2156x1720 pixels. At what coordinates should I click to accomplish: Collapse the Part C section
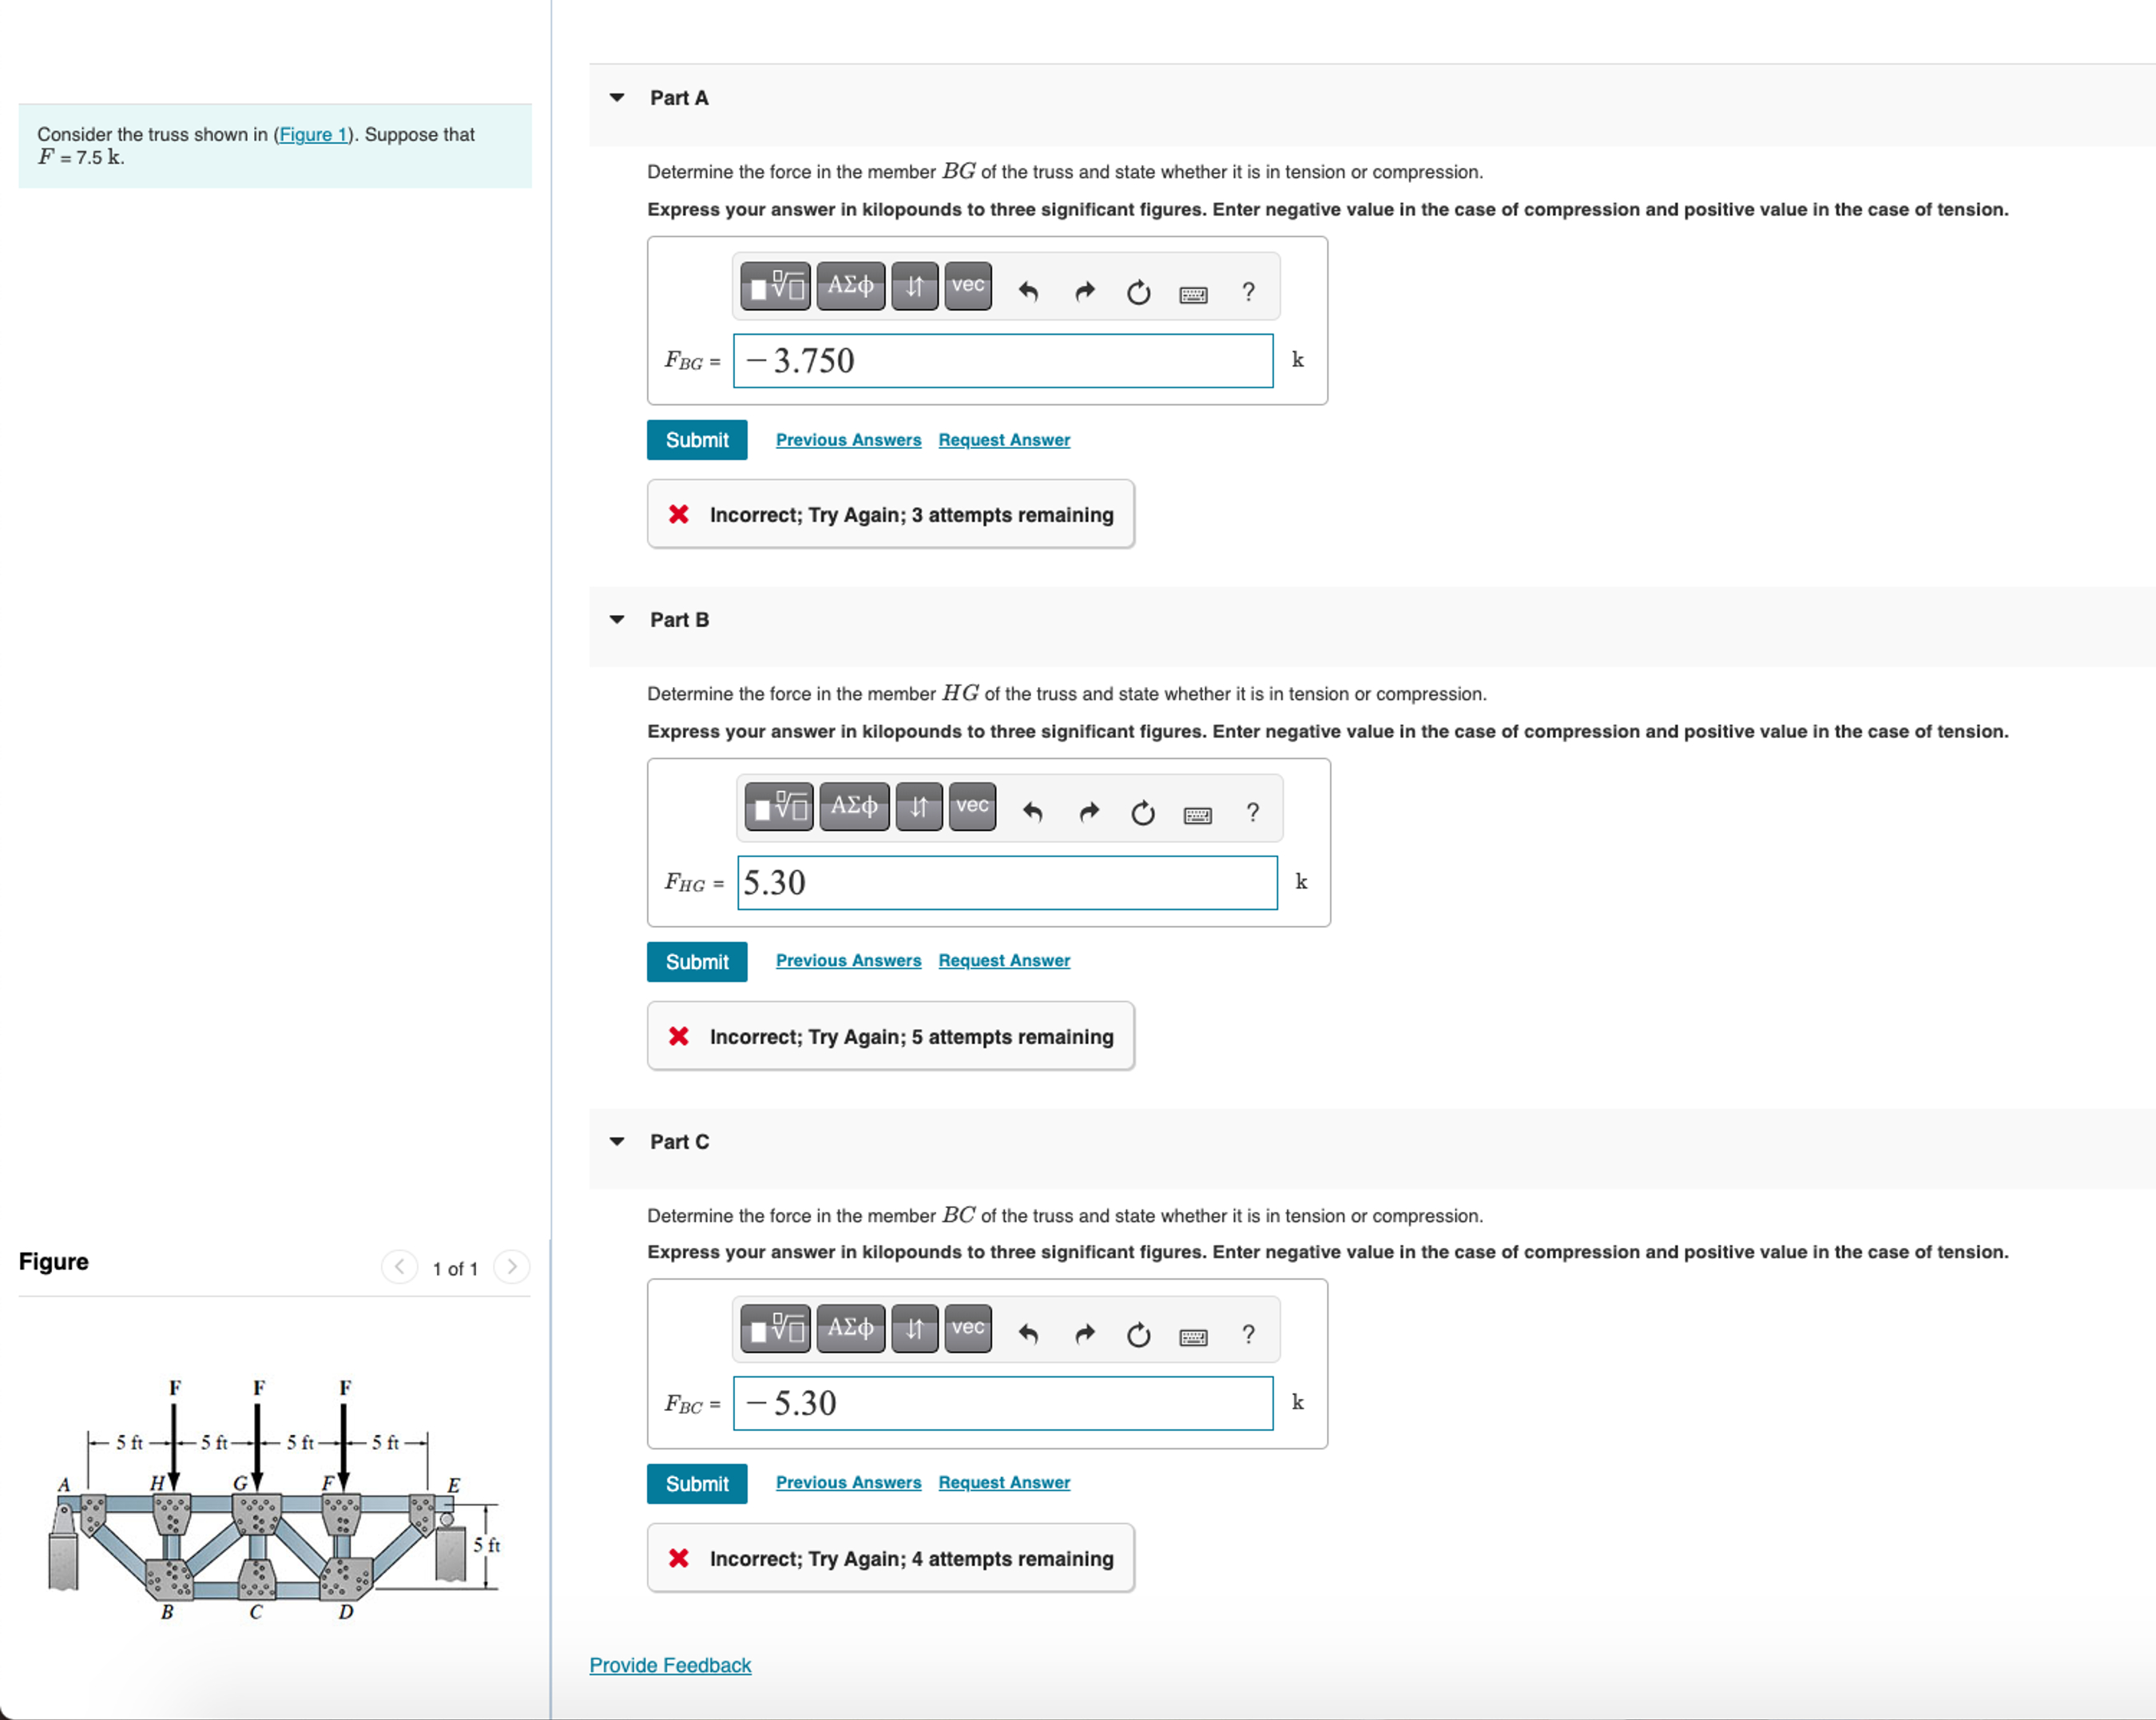pyautogui.click(x=617, y=1141)
